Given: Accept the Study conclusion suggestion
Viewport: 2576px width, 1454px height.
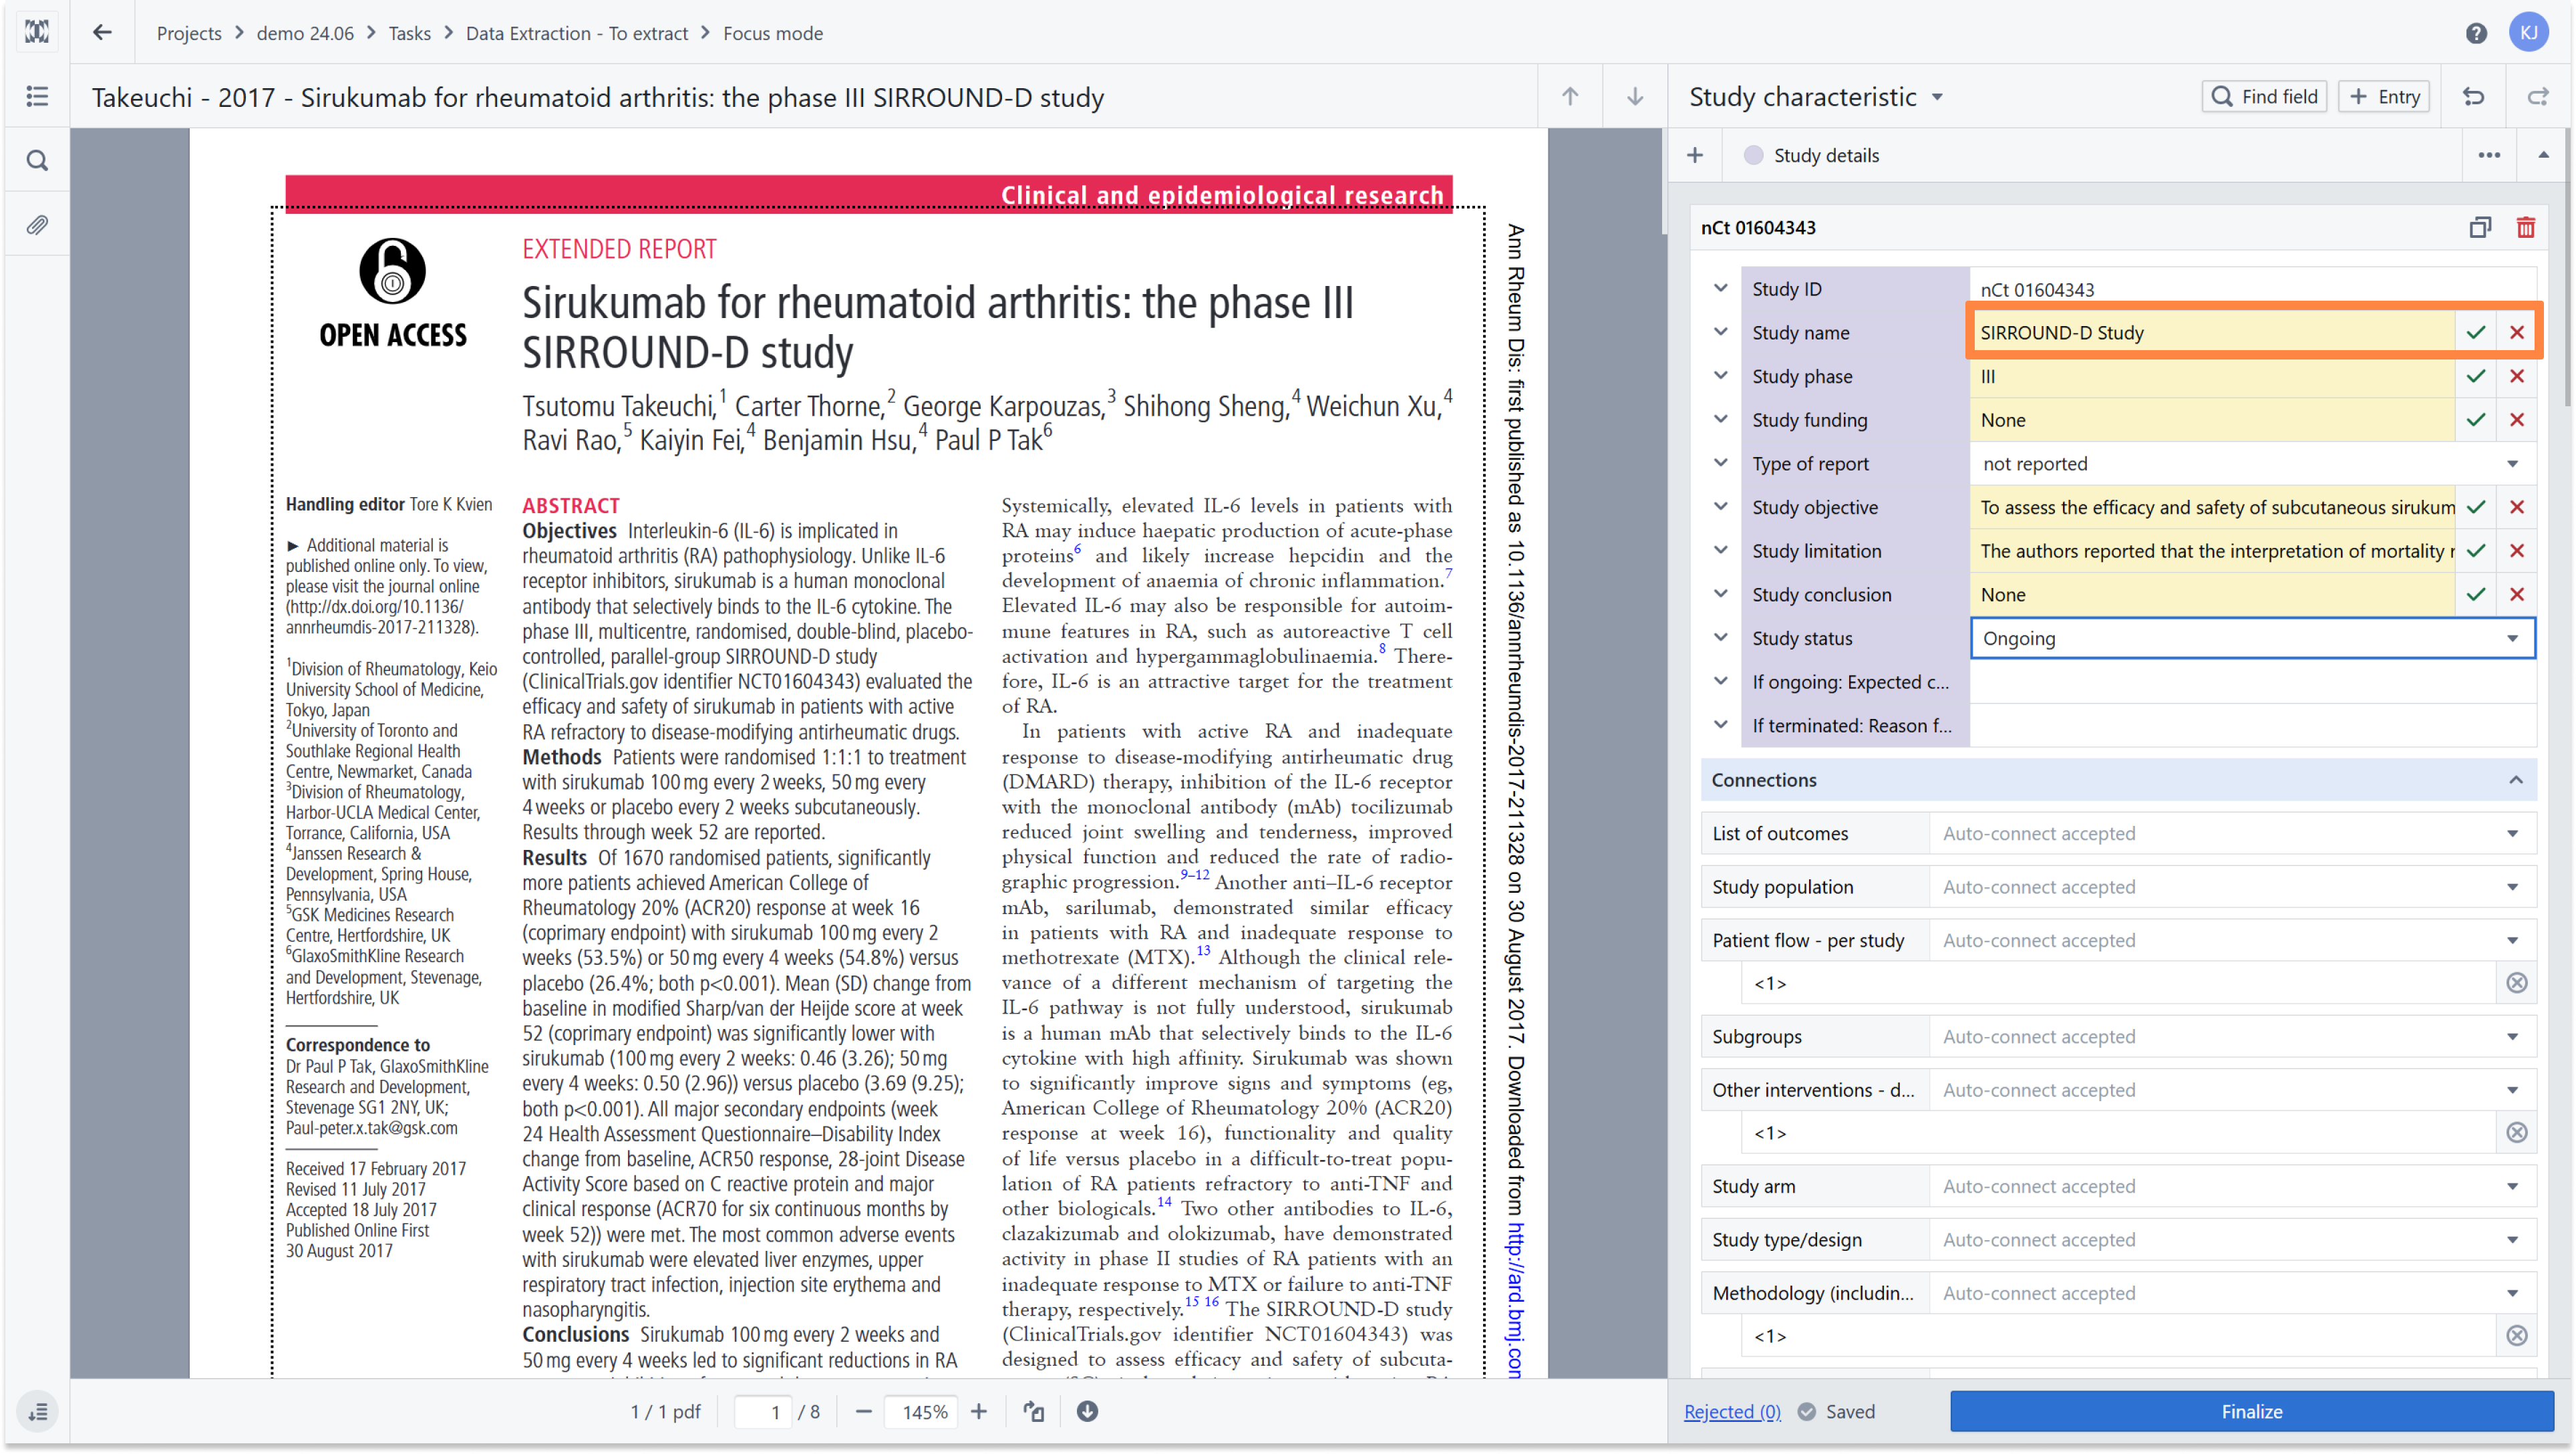Looking at the screenshot, I should [x=2475, y=595].
